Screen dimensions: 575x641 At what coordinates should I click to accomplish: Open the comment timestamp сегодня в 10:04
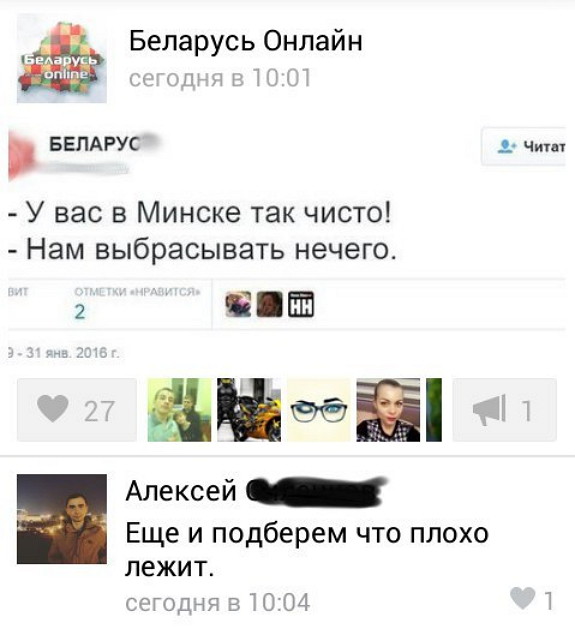point(217,602)
